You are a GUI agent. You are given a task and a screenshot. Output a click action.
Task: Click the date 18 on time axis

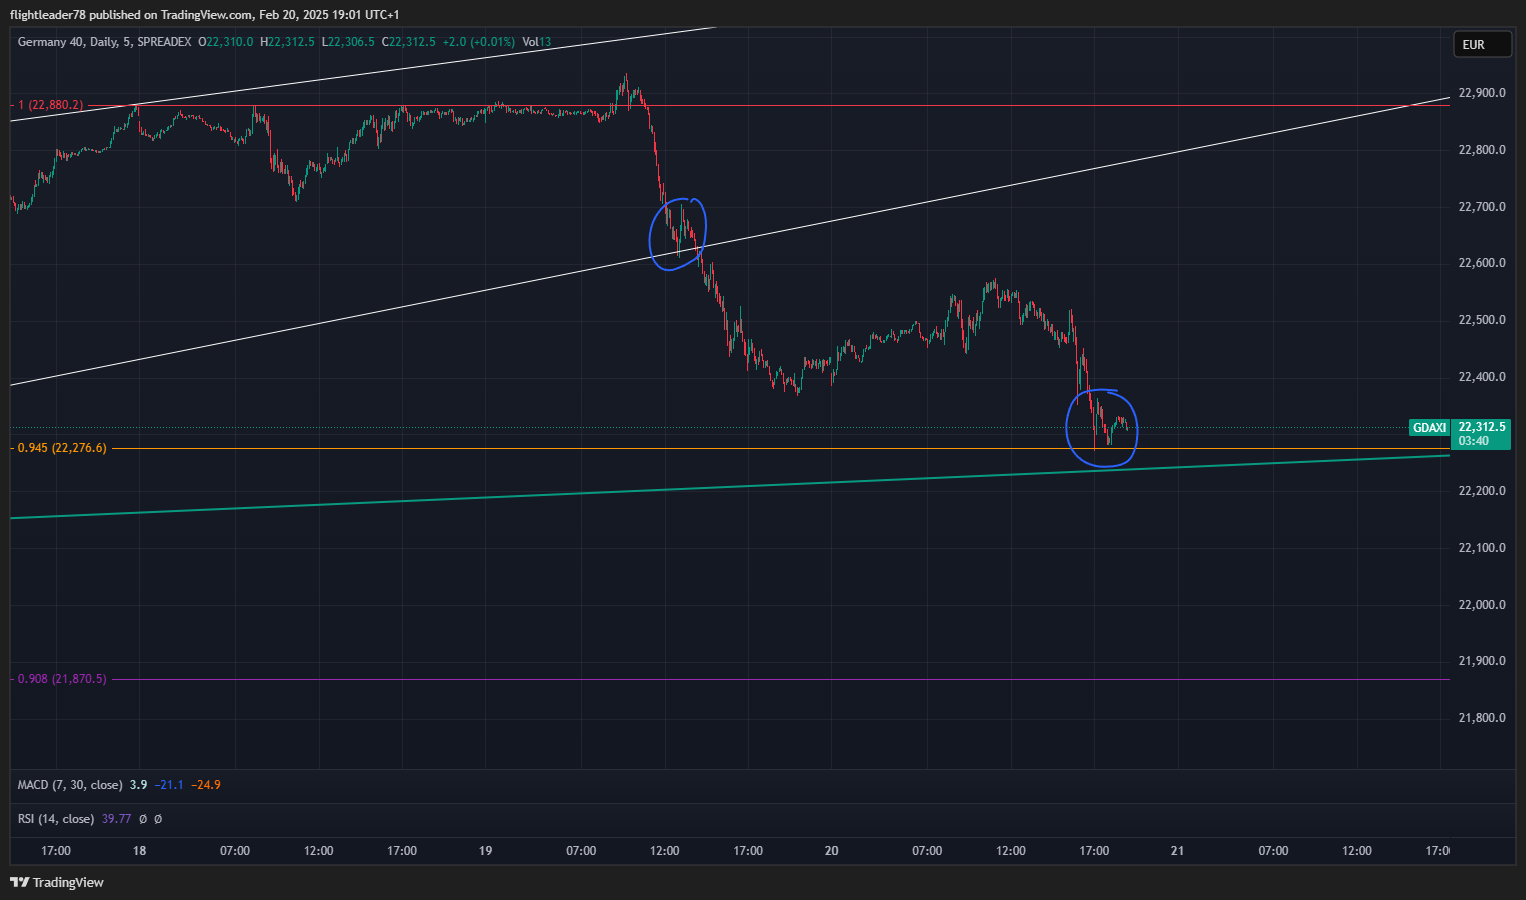tap(139, 851)
